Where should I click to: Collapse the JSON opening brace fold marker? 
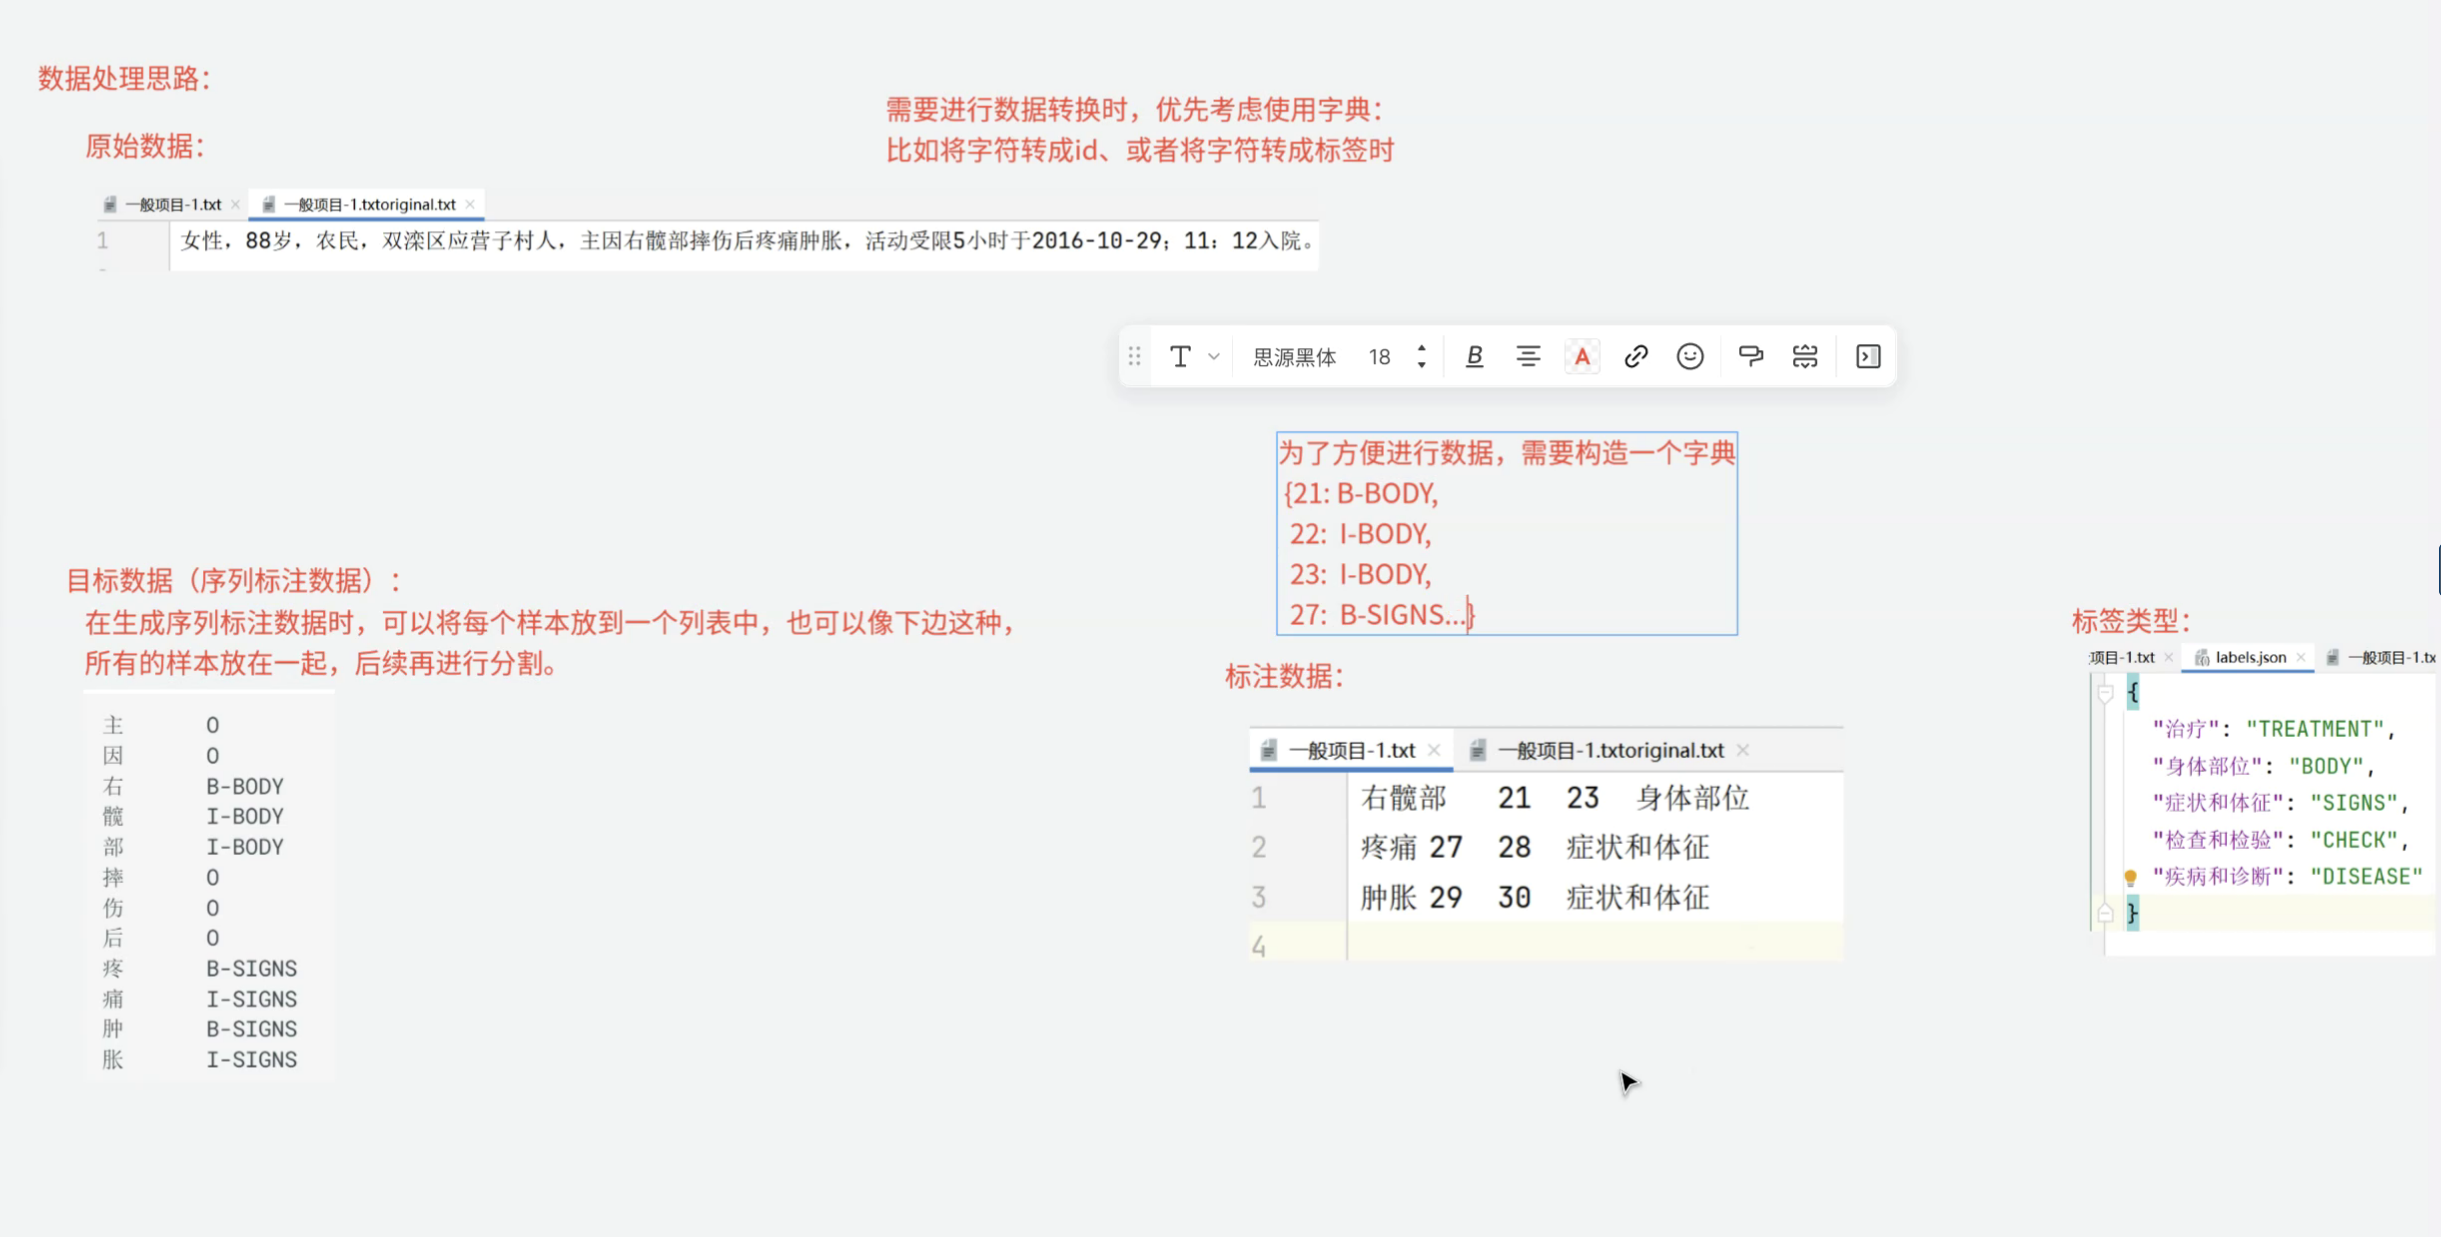[2105, 692]
